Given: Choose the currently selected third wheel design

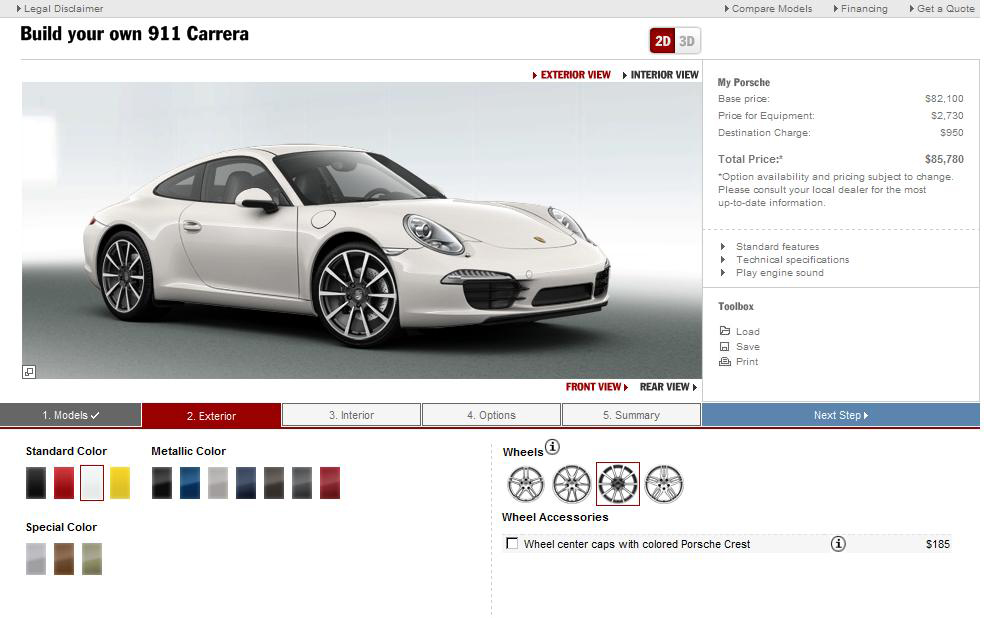Looking at the screenshot, I should pyautogui.click(x=618, y=484).
